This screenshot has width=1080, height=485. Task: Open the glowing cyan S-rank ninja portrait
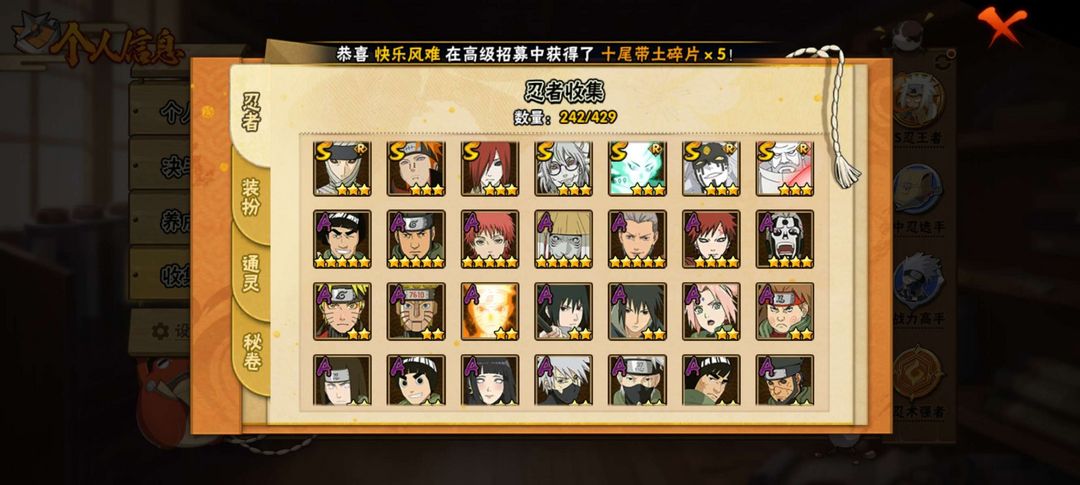(x=638, y=169)
